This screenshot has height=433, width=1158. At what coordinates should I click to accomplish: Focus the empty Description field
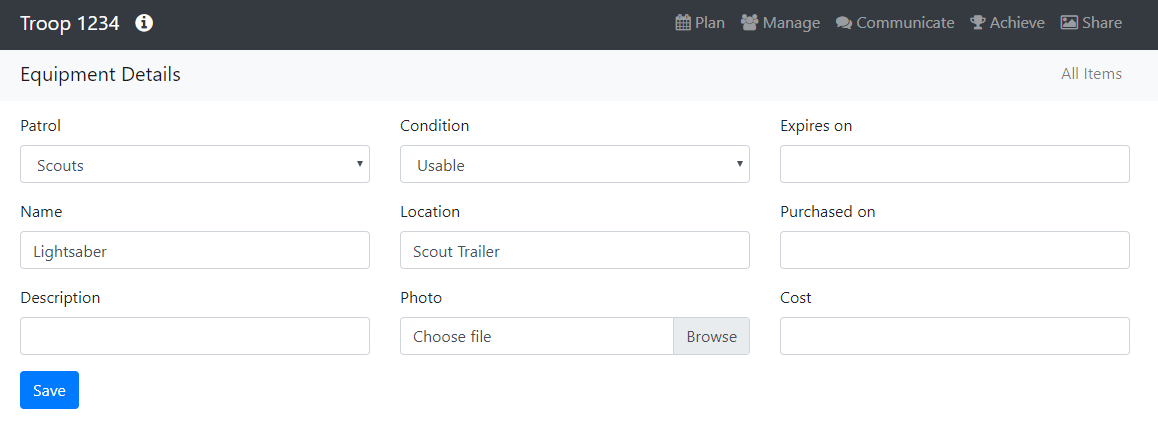click(x=195, y=337)
